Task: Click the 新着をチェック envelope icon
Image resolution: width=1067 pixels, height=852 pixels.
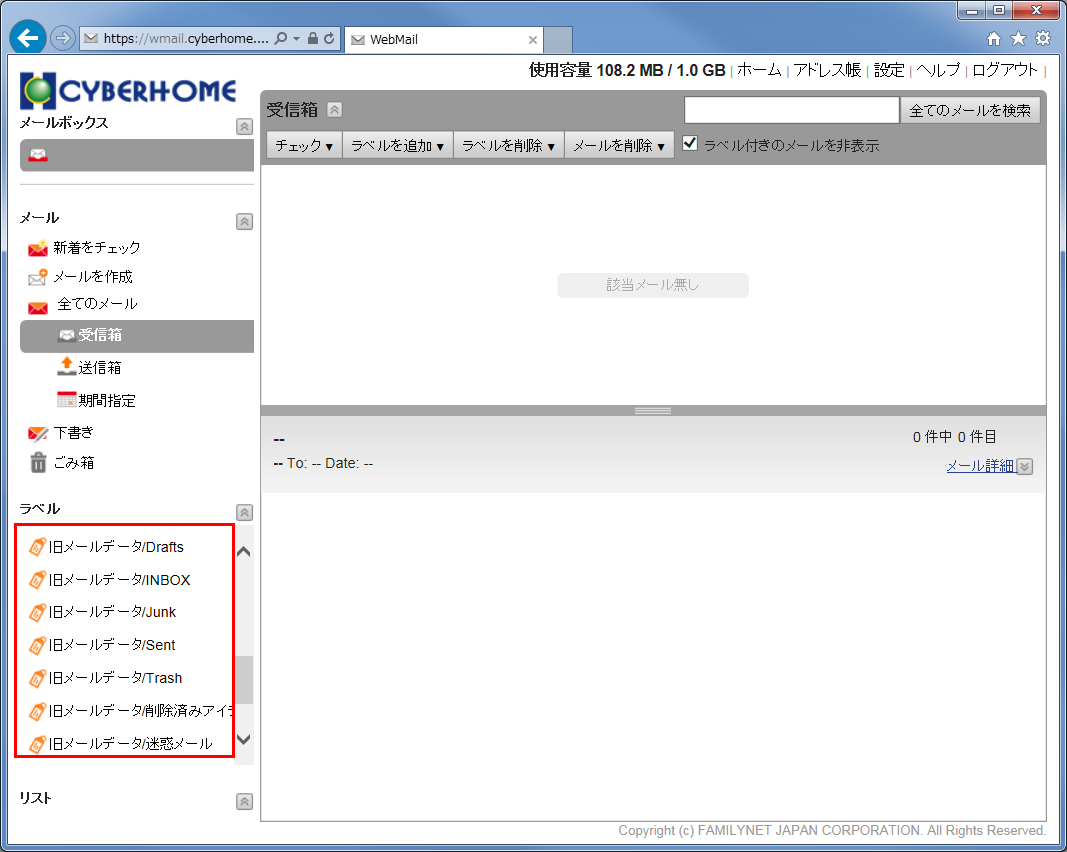Action: click(38, 248)
